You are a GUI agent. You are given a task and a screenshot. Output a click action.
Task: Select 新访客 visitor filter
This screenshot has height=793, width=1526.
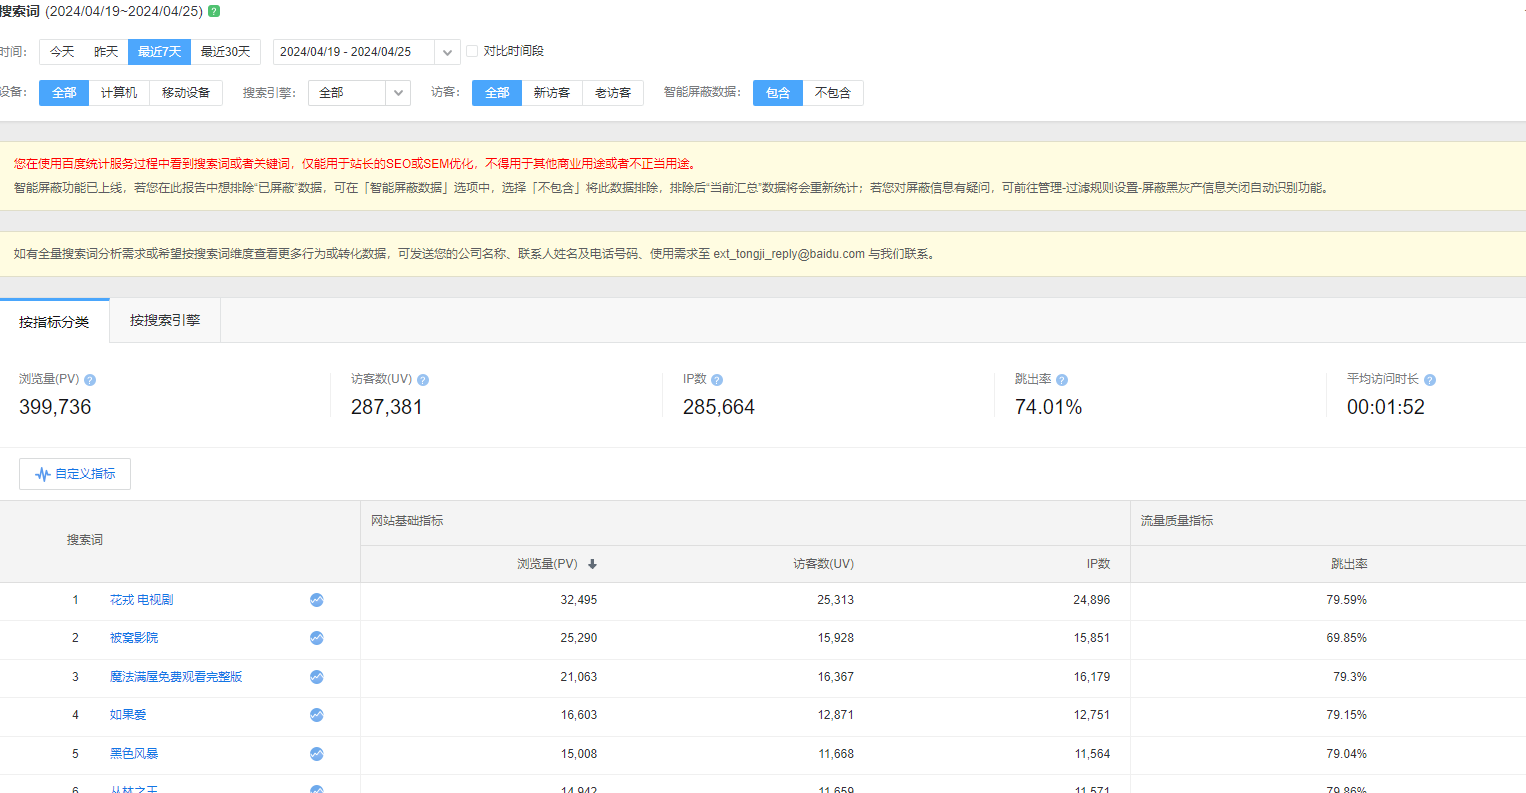click(551, 93)
